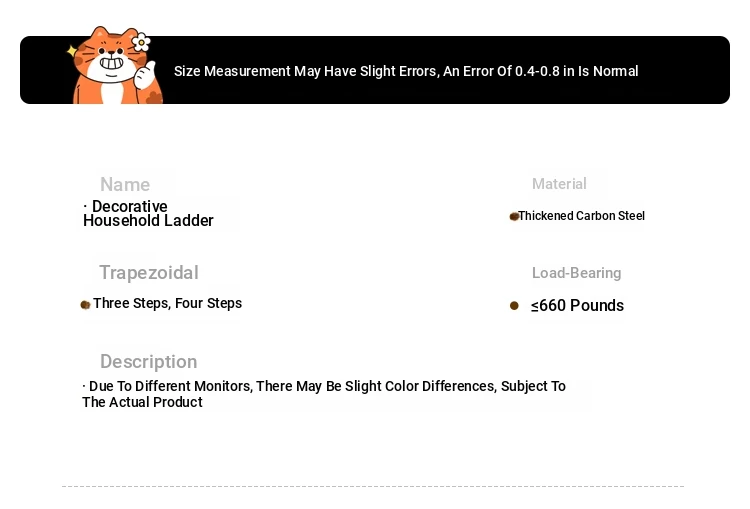Click Decorative Household Ladder text
The height and width of the screenshot is (509, 750).
(148, 213)
